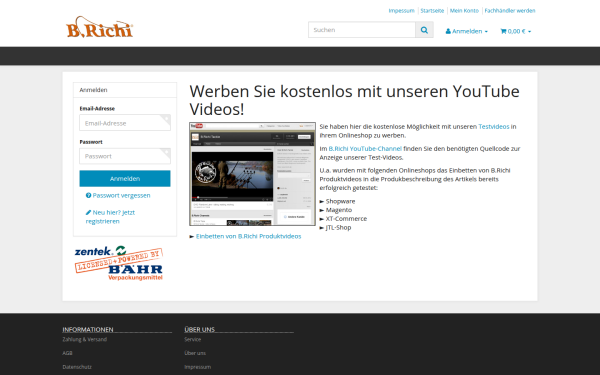Screen dimensions: 600x375
Task: Click the Shopware list item text
Action: 340,201
